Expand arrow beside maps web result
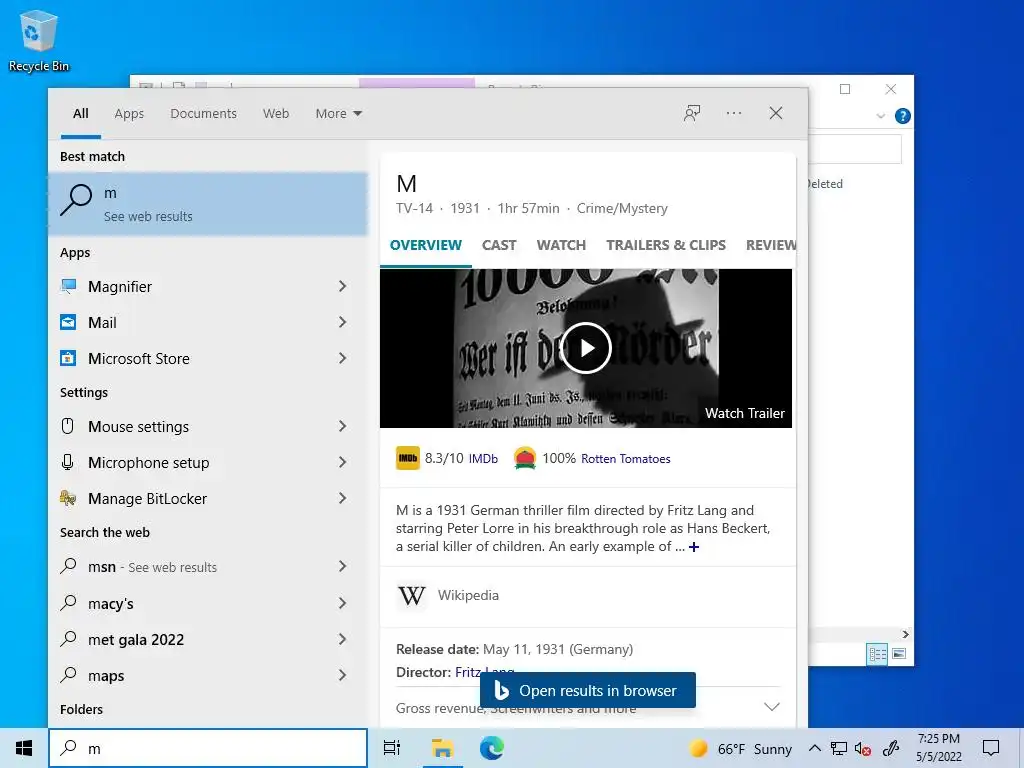Viewport: 1024px width, 768px height. [x=342, y=675]
